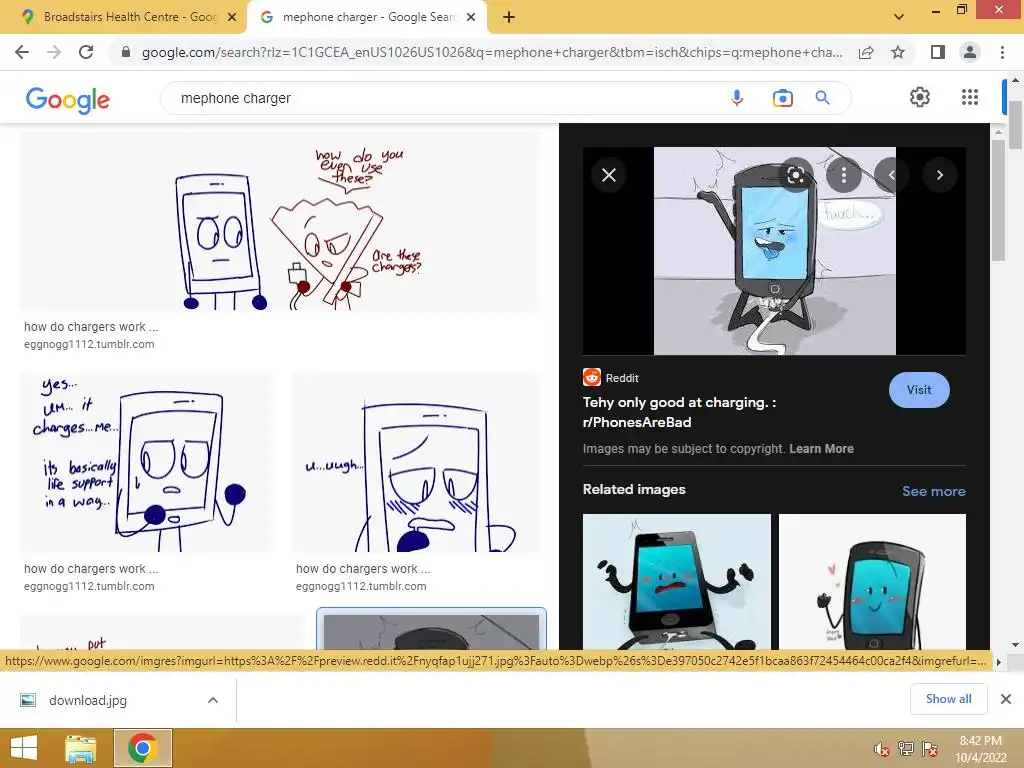Open File Explorer from the taskbar
1024x768 pixels.
coord(81,748)
